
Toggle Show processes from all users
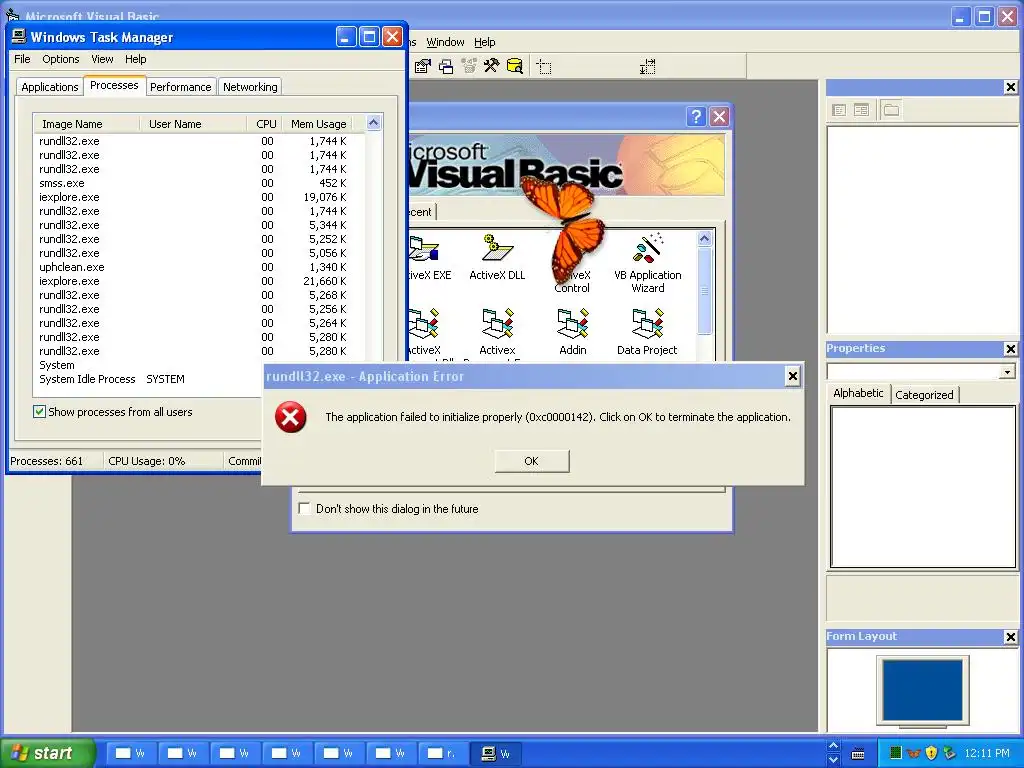[x=39, y=411]
